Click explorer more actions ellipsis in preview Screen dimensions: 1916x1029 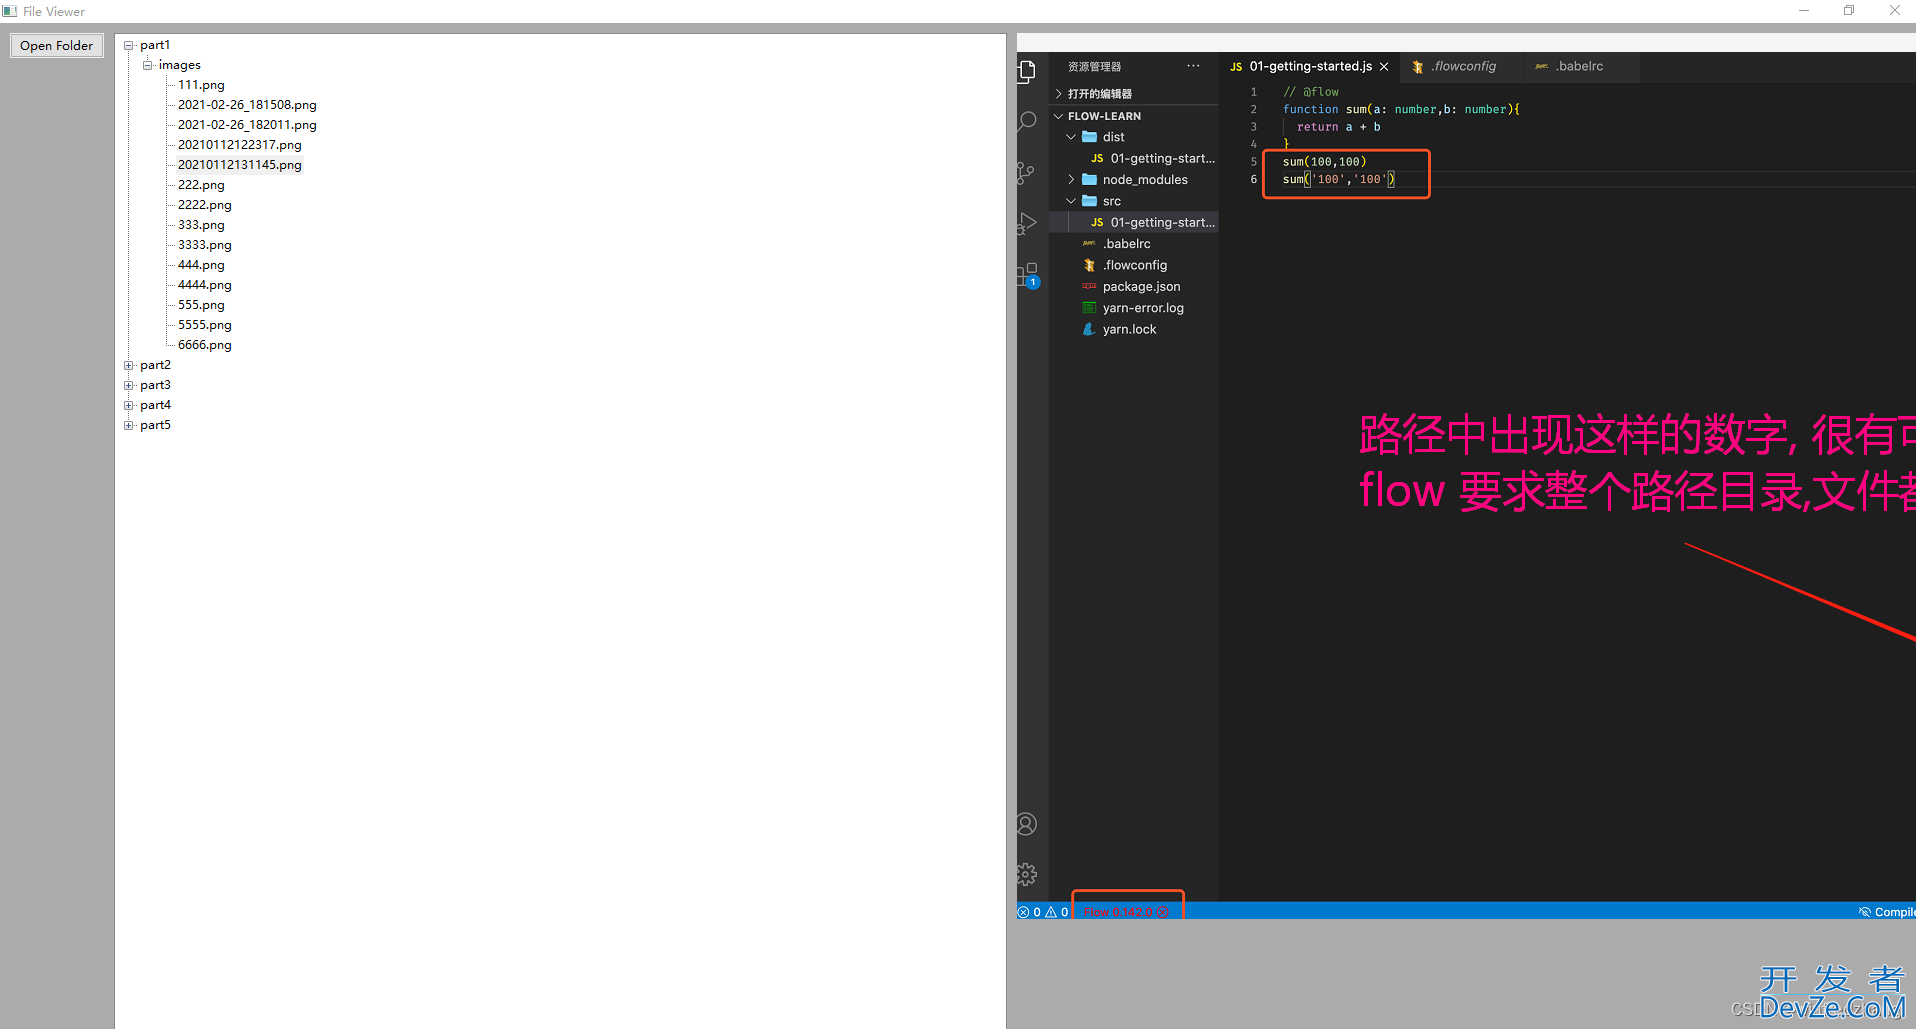1193,66
